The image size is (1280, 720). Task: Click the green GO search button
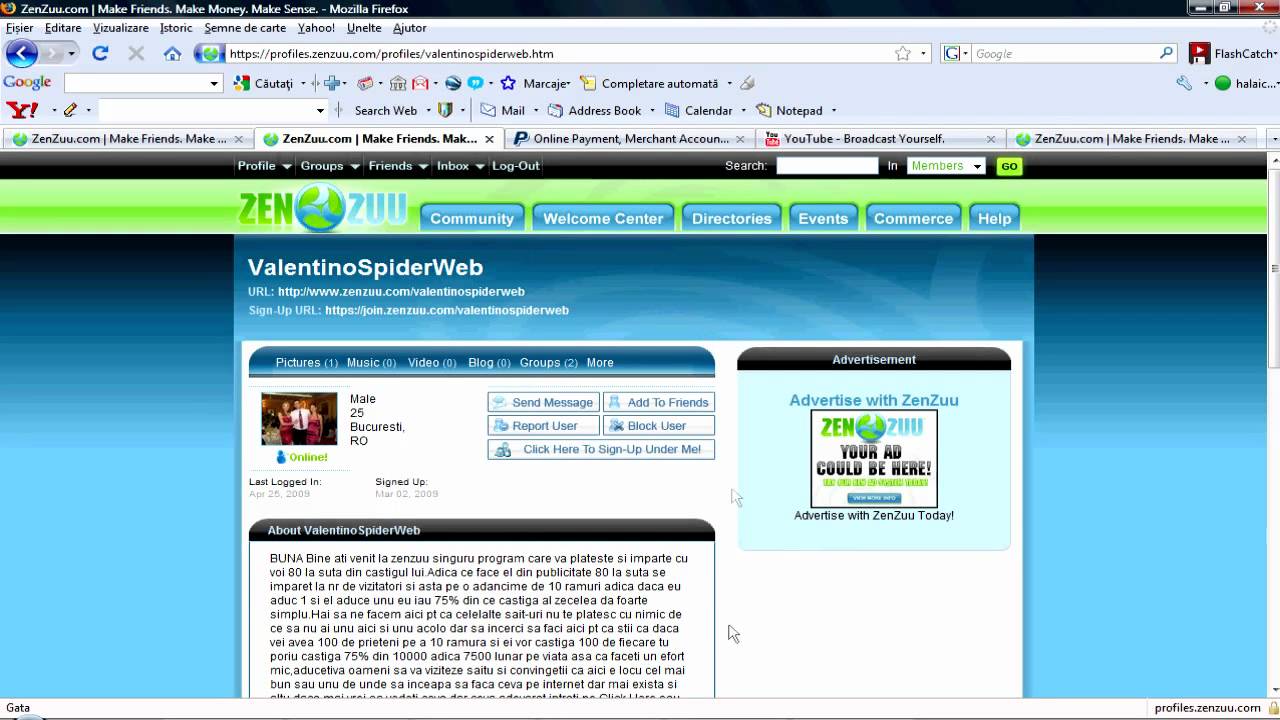coord(1009,166)
